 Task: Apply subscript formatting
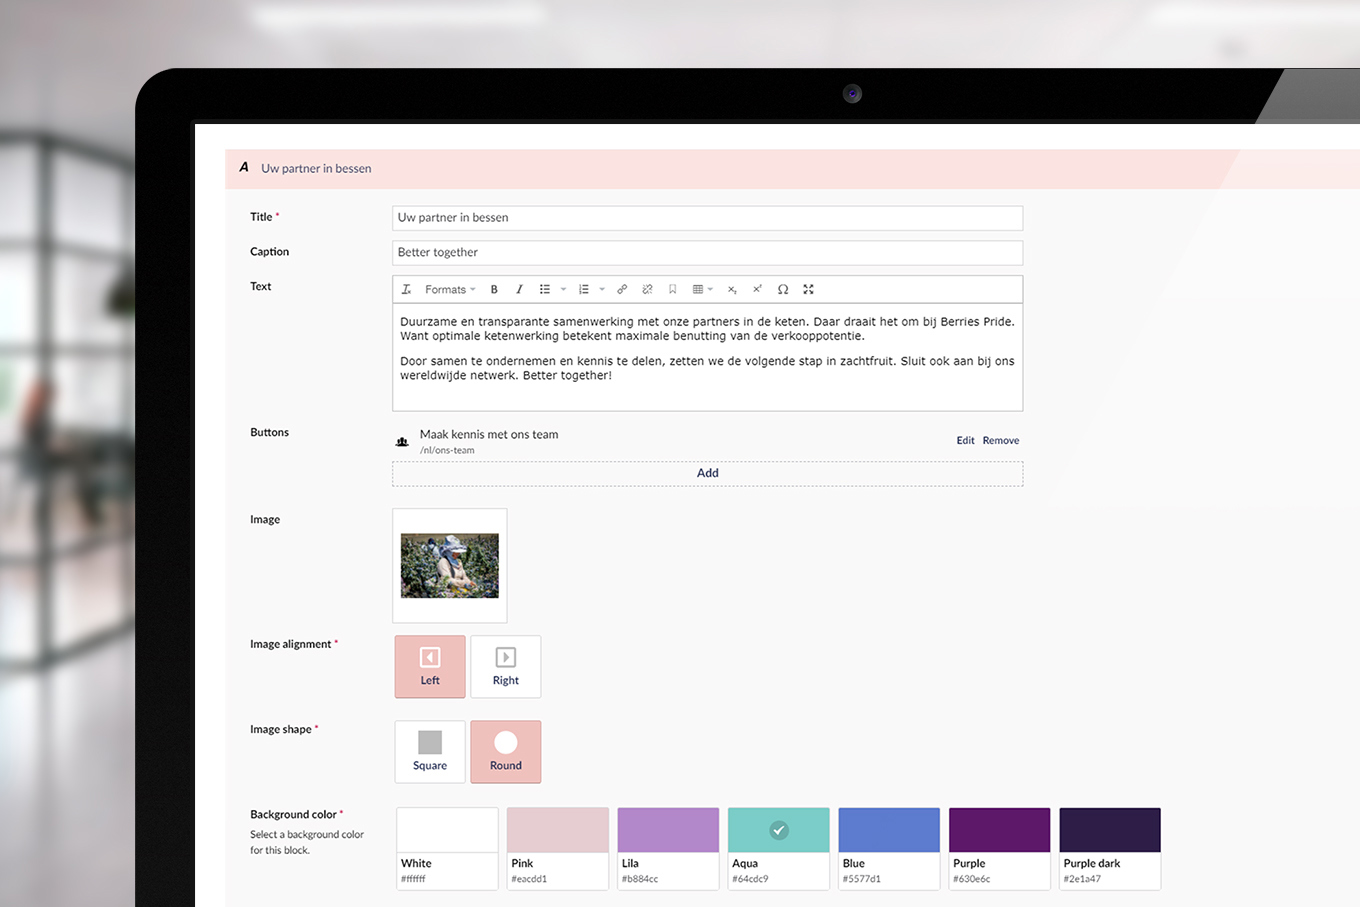732,290
